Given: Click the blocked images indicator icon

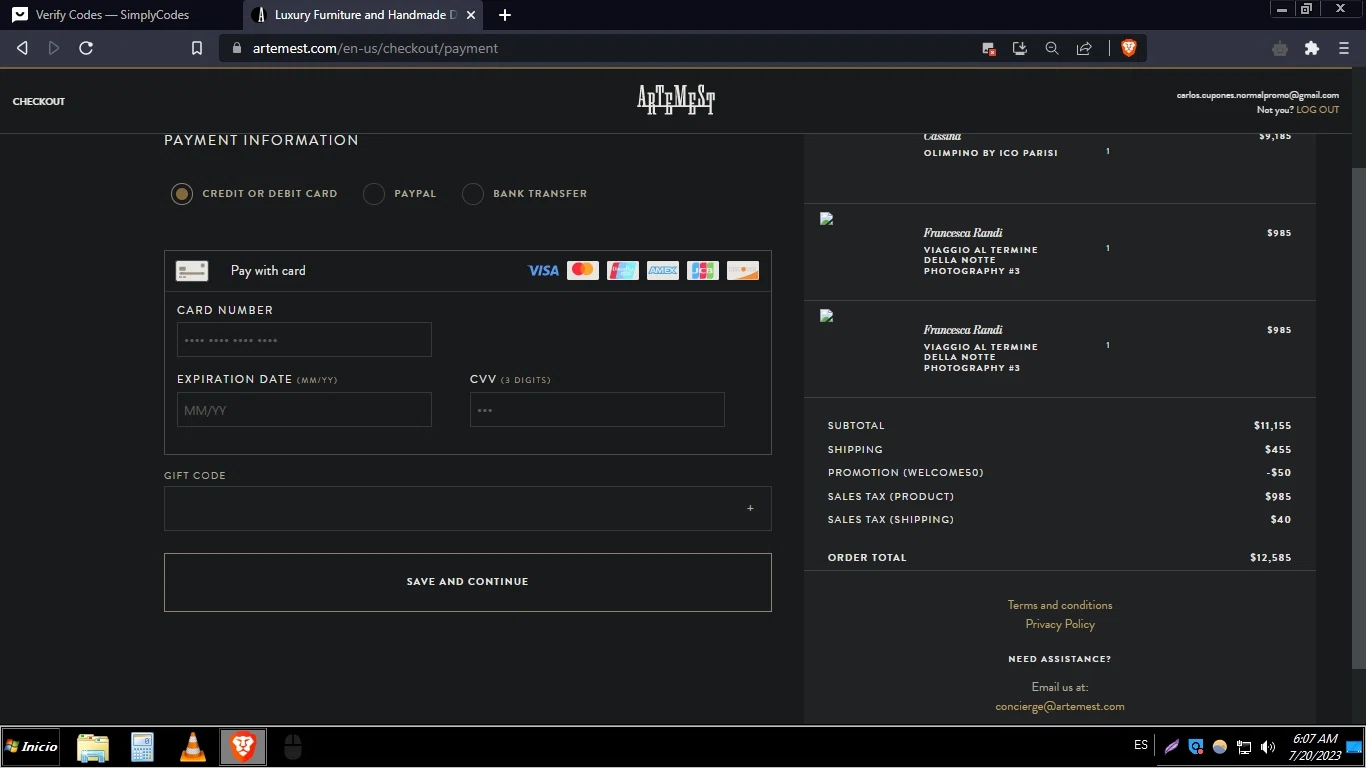Looking at the screenshot, I should [988, 48].
